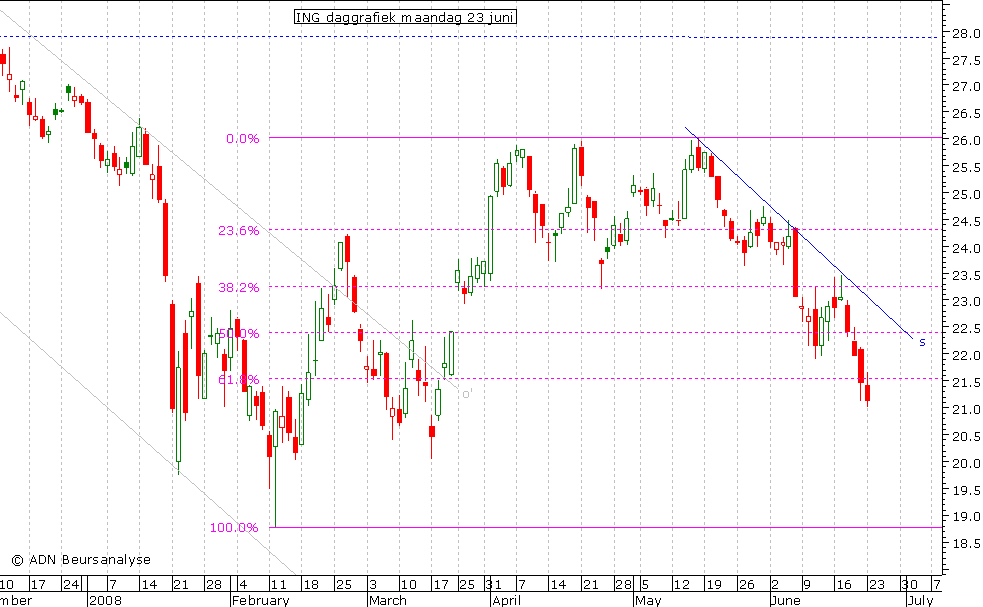Image resolution: width=983 pixels, height=607 pixels.
Task: Select the '31' date axis label
Action: [x=493, y=584]
